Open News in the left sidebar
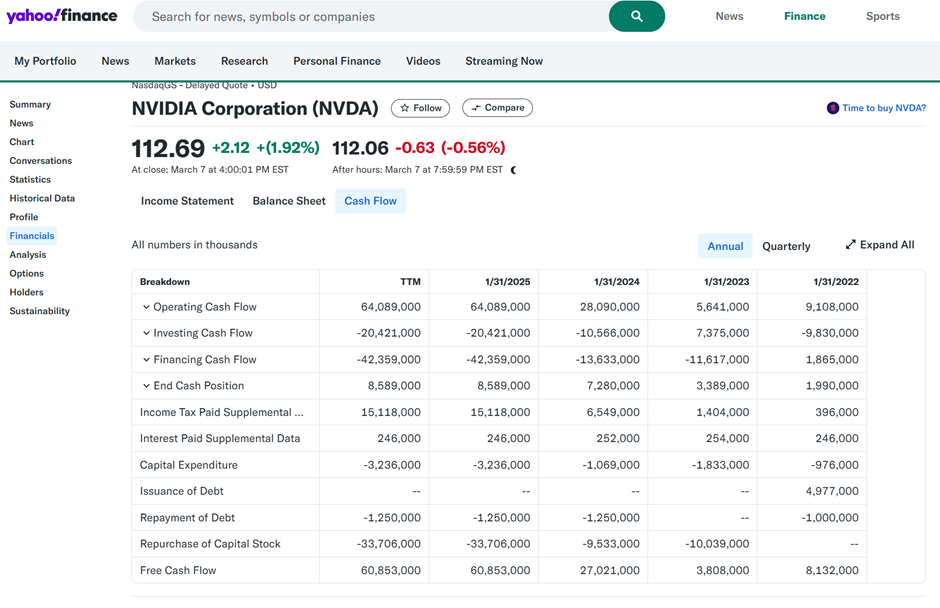The width and height of the screenshot is (940, 608). click(22, 123)
